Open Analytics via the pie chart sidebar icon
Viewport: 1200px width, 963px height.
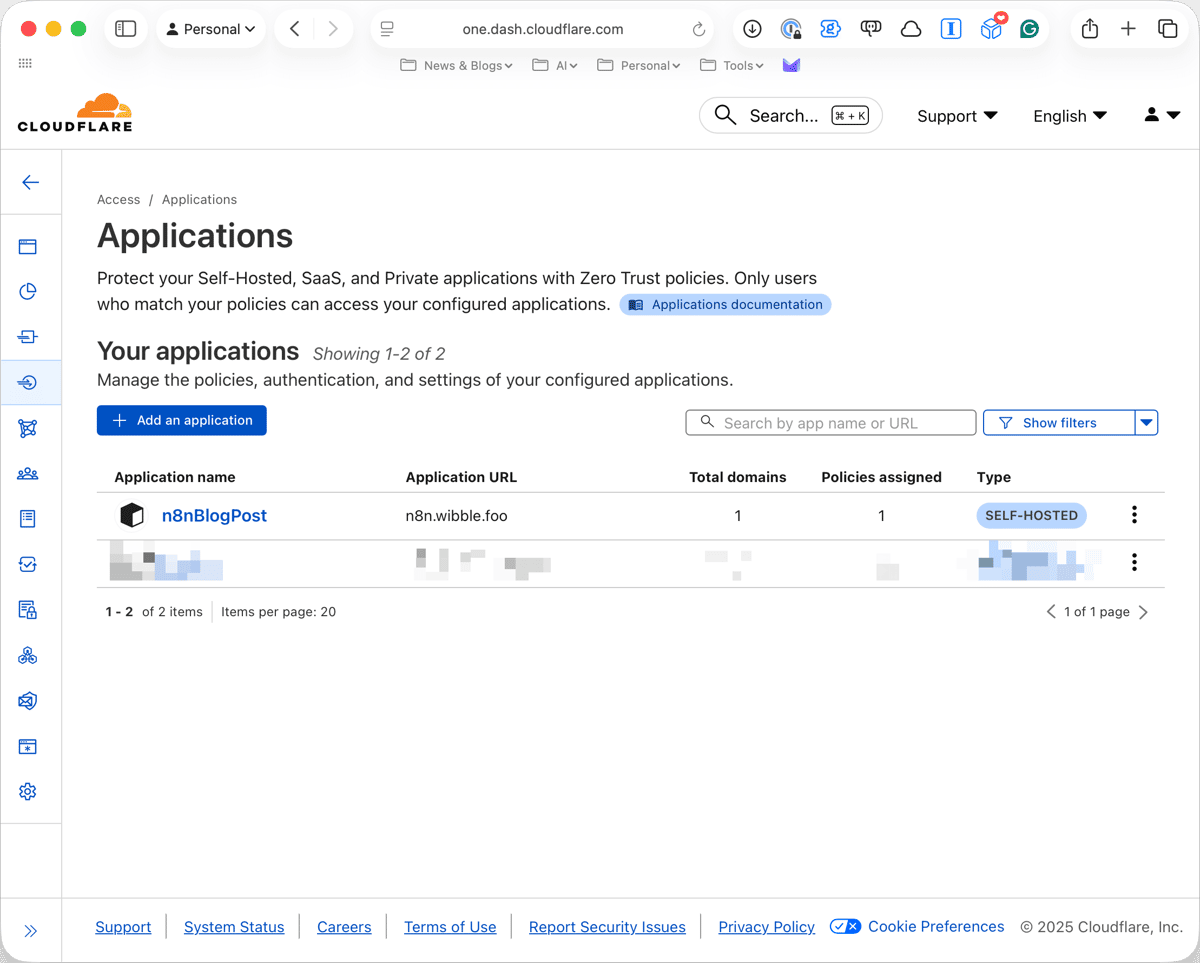pyautogui.click(x=28, y=291)
